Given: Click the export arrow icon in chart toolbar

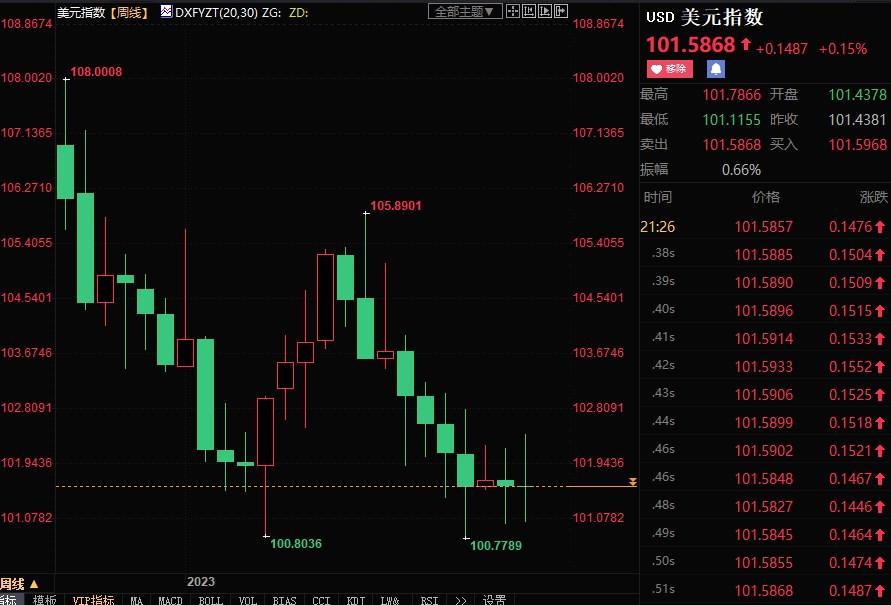Looking at the screenshot, I should [560, 11].
